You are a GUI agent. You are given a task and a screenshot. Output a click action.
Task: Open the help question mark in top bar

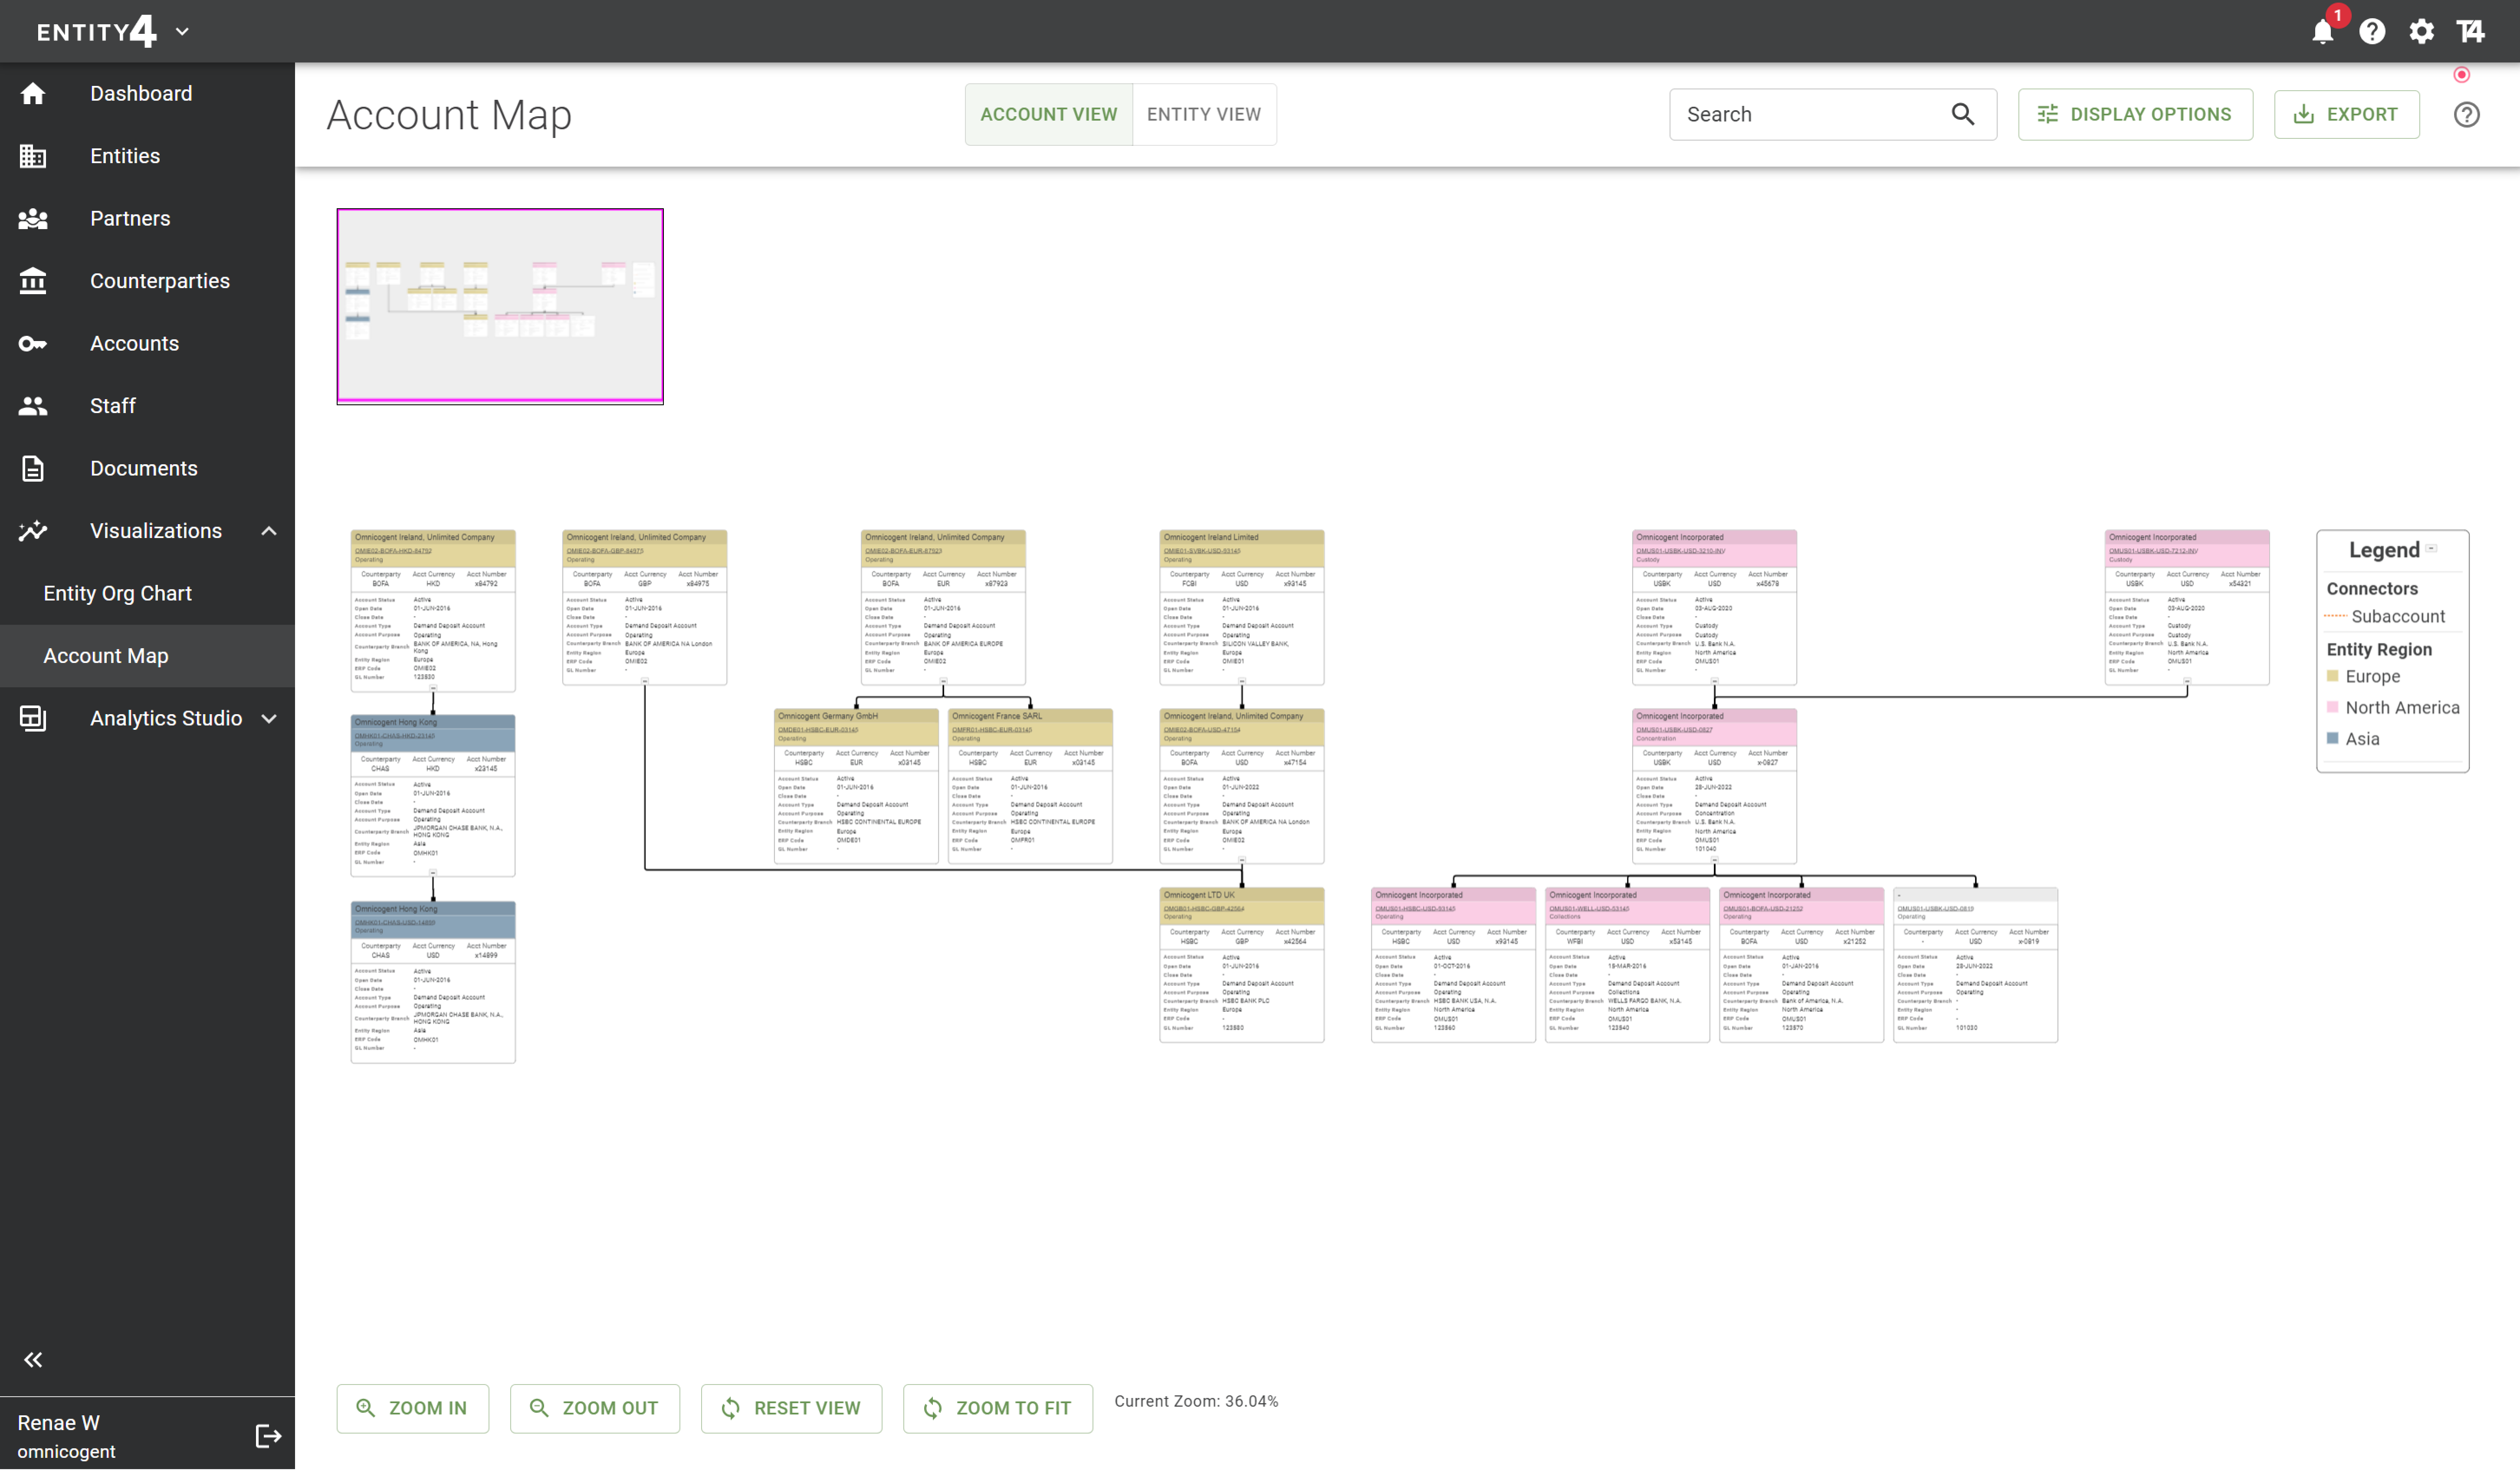(2372, 32)
